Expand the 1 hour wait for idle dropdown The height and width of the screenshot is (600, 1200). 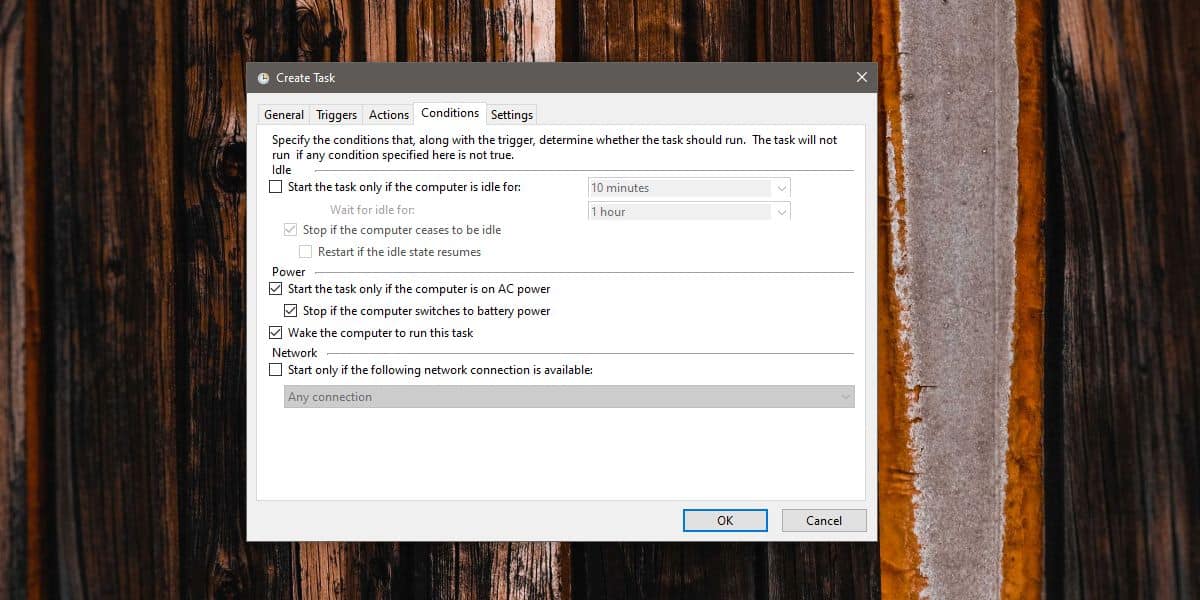689,211
